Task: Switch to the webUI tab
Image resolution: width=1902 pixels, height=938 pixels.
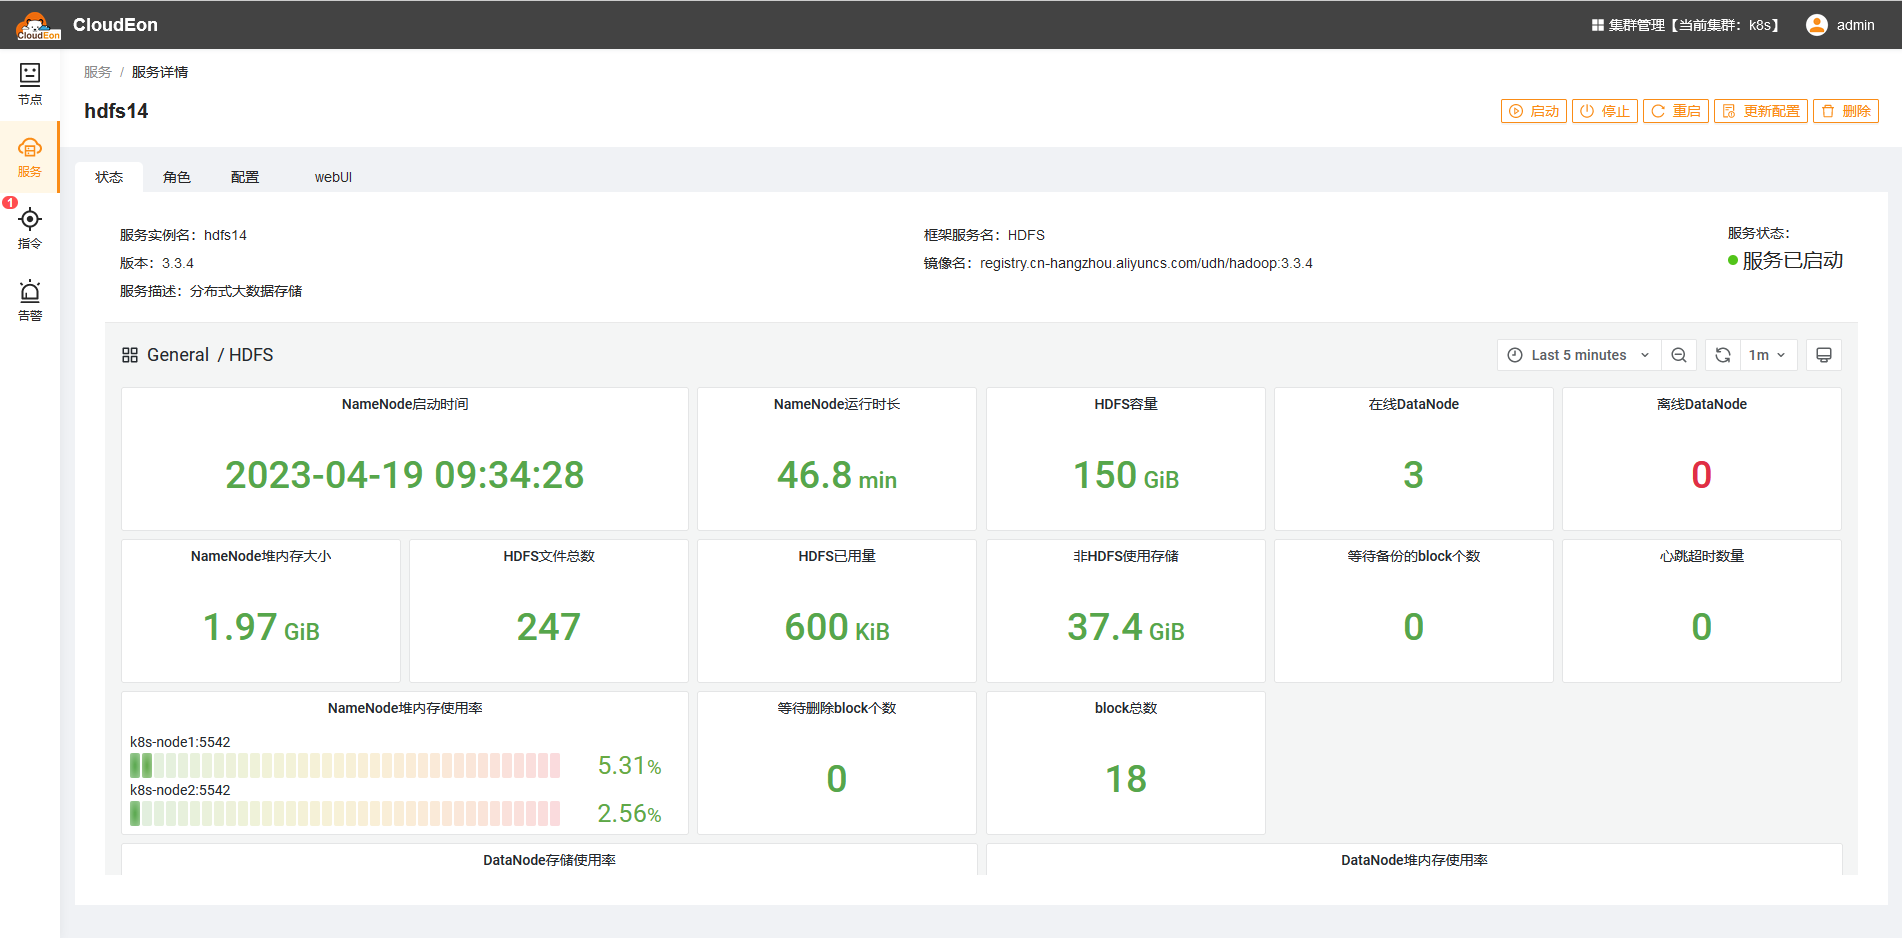Action: click(333, 177)
